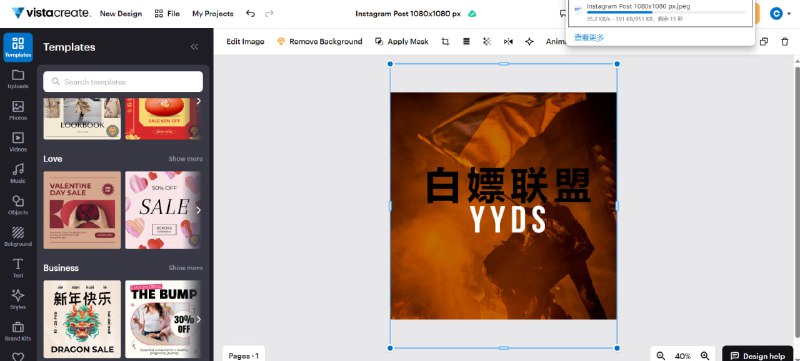The width and height of the screenshot is (800, 361).
Task: Click the canvas vertical scrollbar
Action: (797, 201)
